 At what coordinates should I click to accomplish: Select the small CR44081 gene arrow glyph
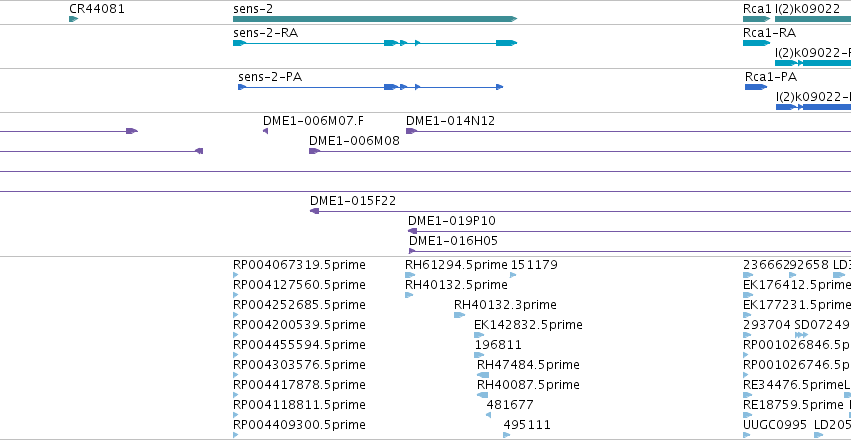tap(74, 19)
